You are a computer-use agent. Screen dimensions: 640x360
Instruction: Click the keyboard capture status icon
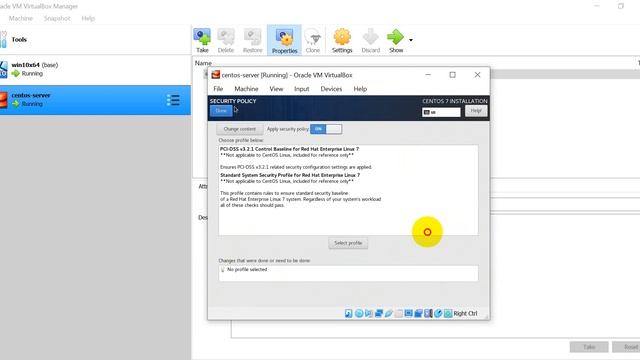click(x=448, y=313)
